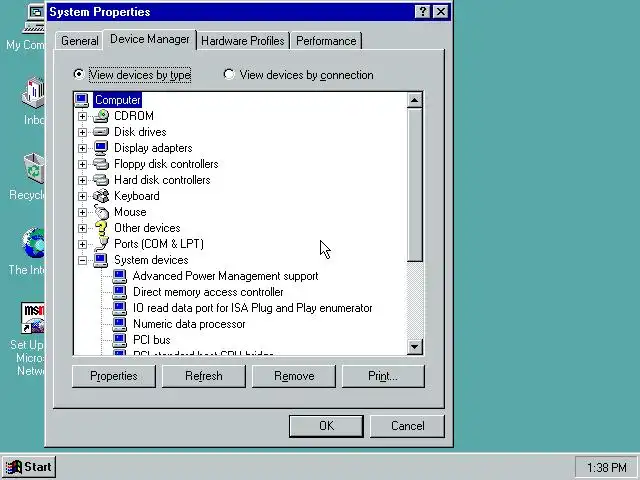
Task: Select the CDROM device category icon
Action: point(101,116)
